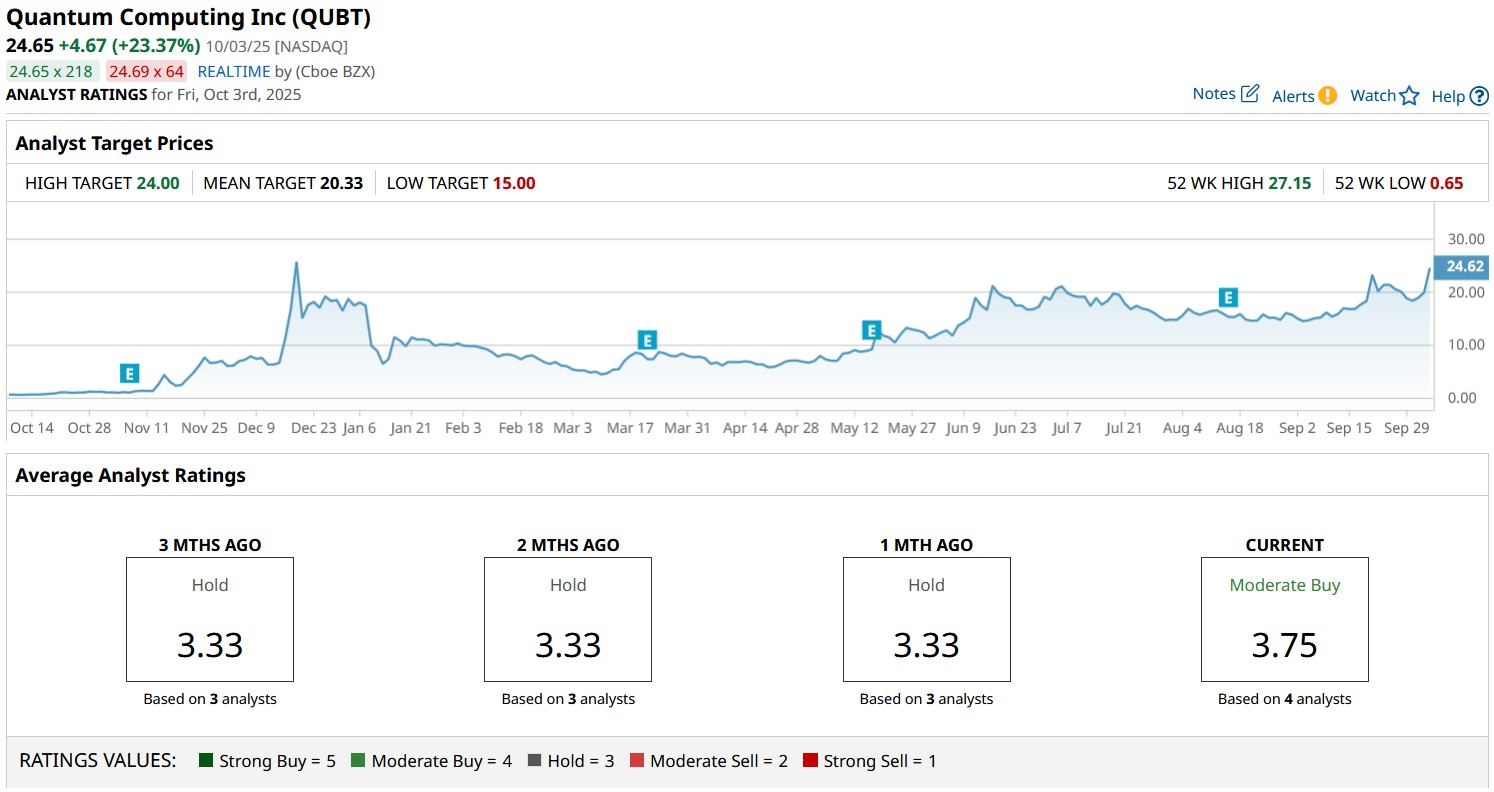The height and width of the screenshot is (792, 1494).
Task: Click the 'Based on 4 analysts' text
Action: tap(1285, 699)
